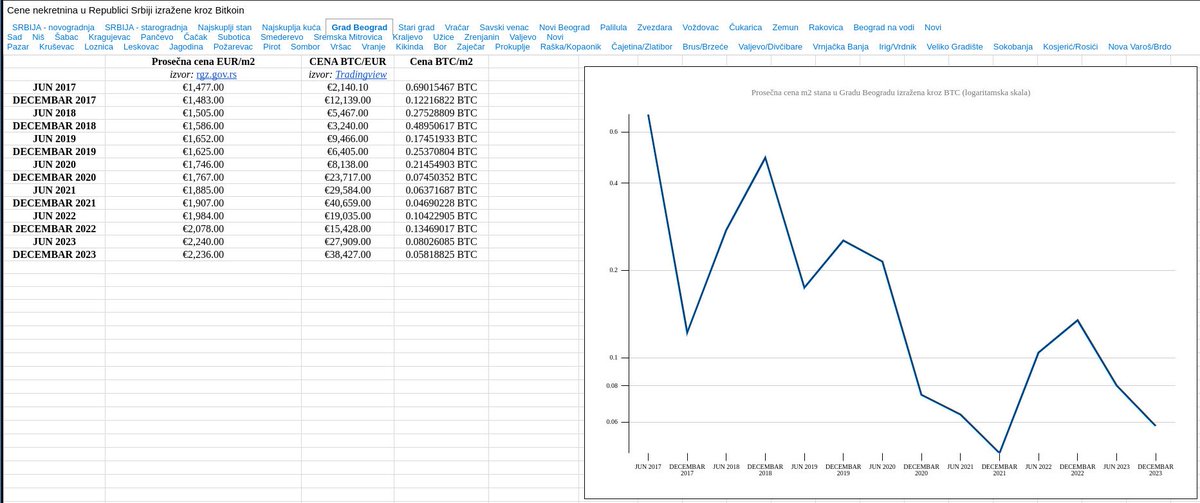
Task: Open the Voždovac tab
Action: (701, 27)
